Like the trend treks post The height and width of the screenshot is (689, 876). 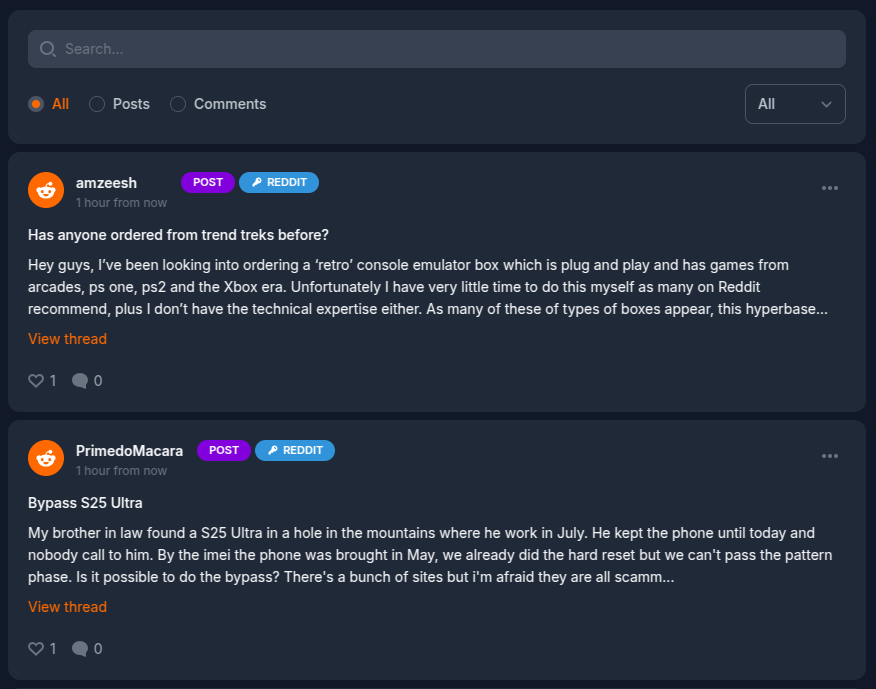[x=36, y=381]
